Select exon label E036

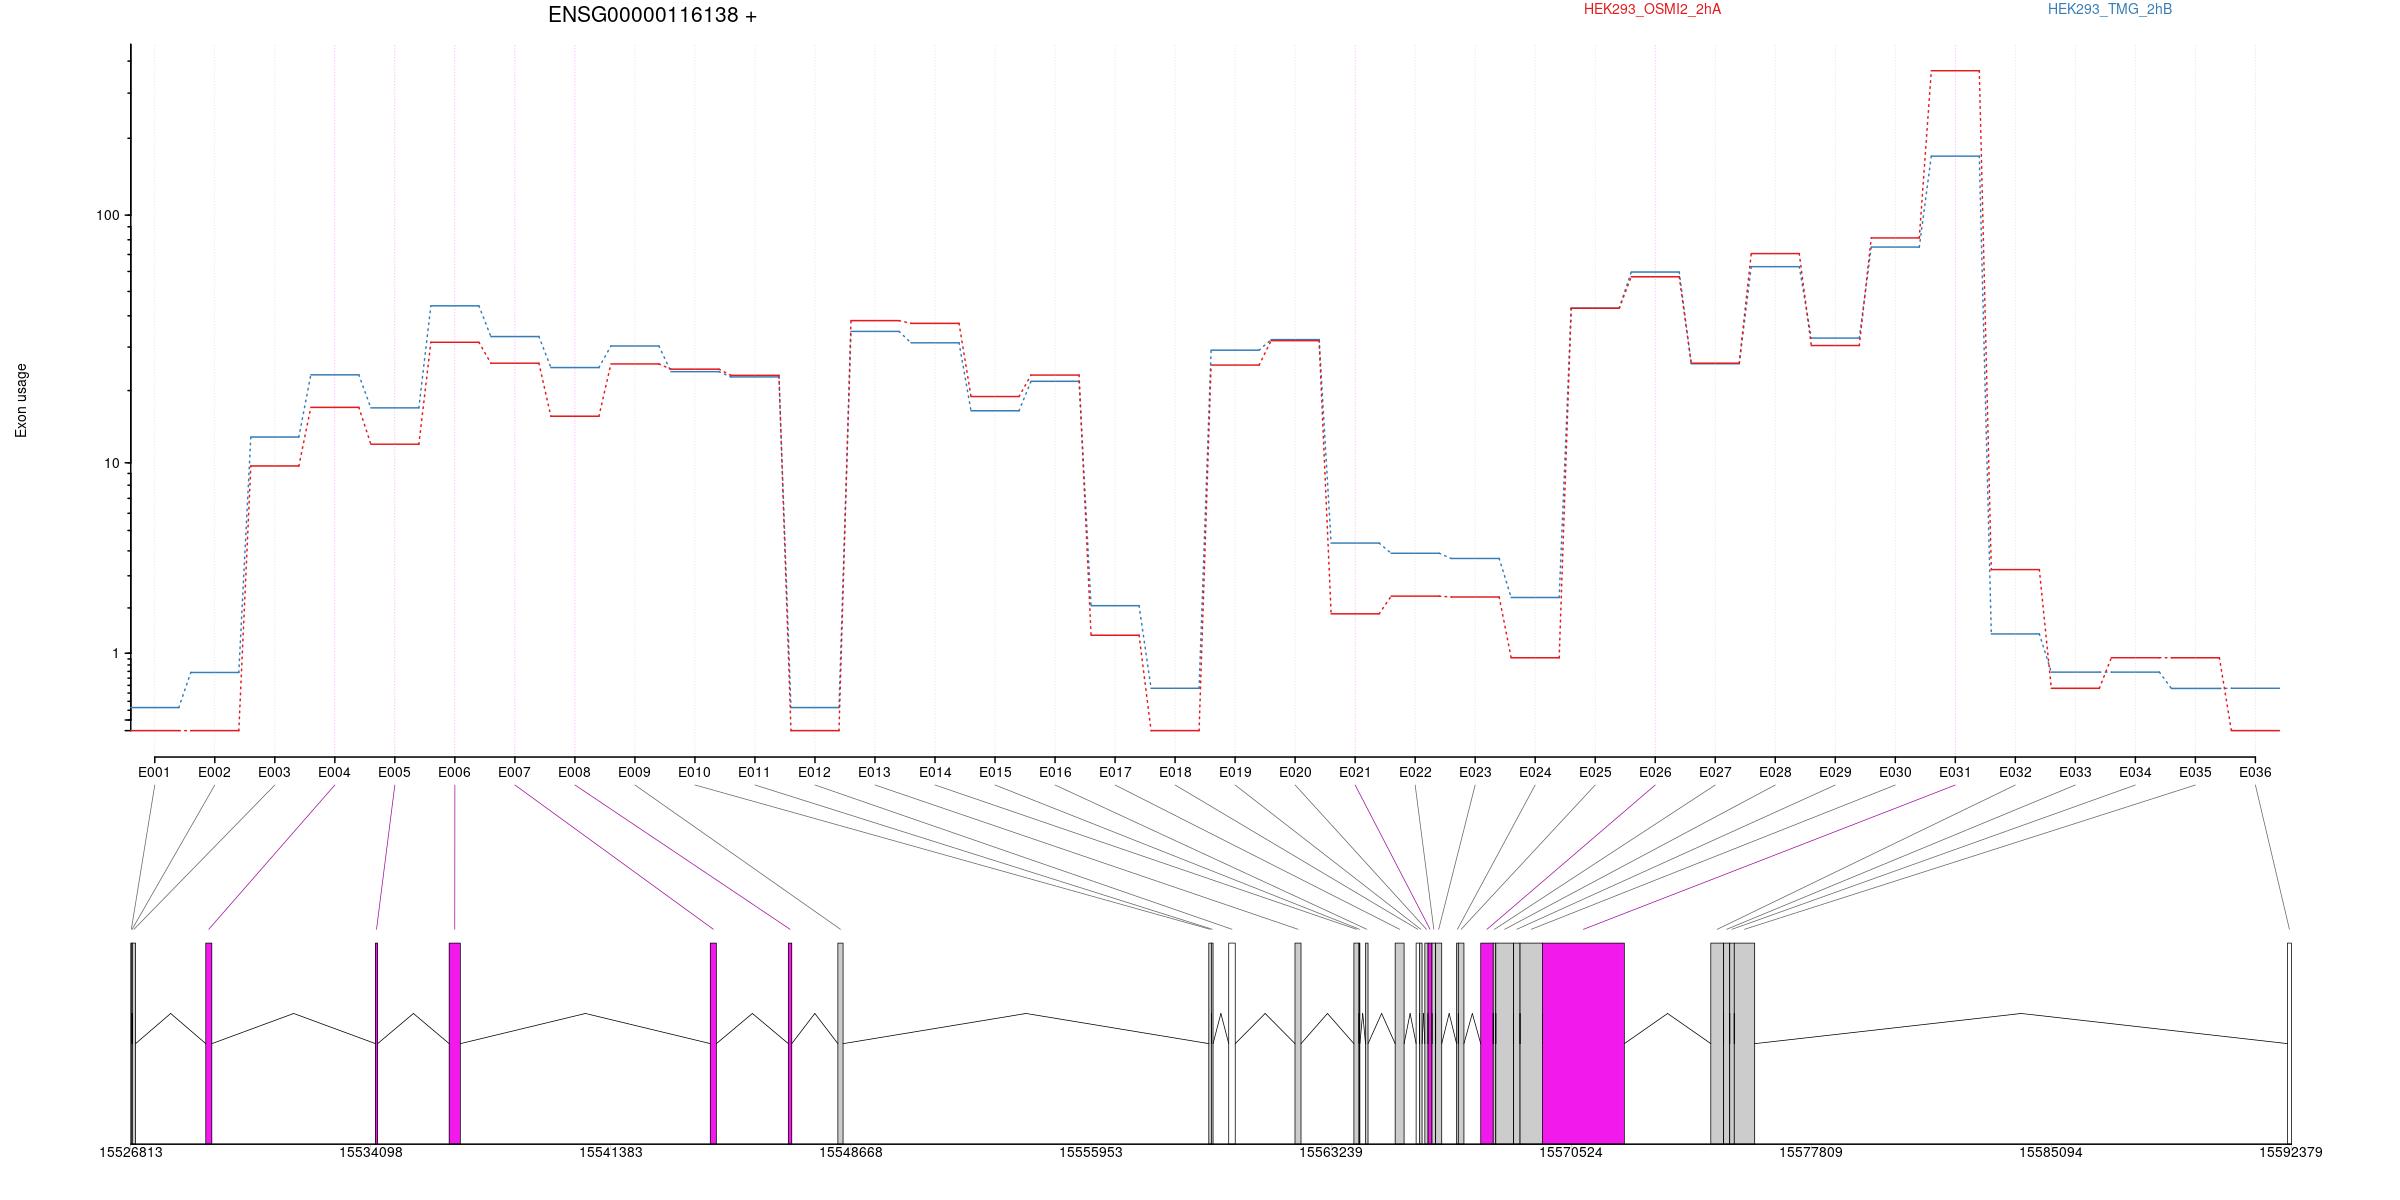click(2255, 772)
